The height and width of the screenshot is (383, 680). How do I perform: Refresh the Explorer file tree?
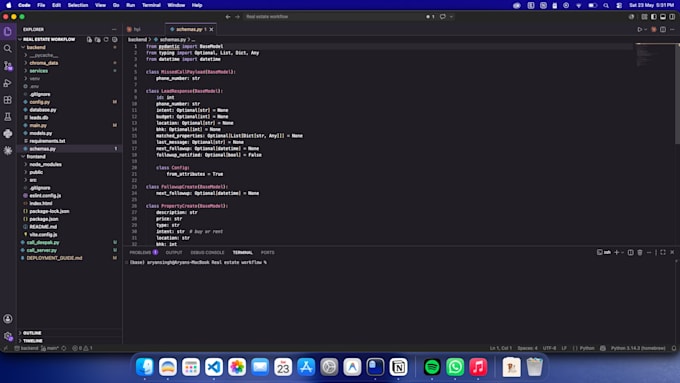coord(106,39)
